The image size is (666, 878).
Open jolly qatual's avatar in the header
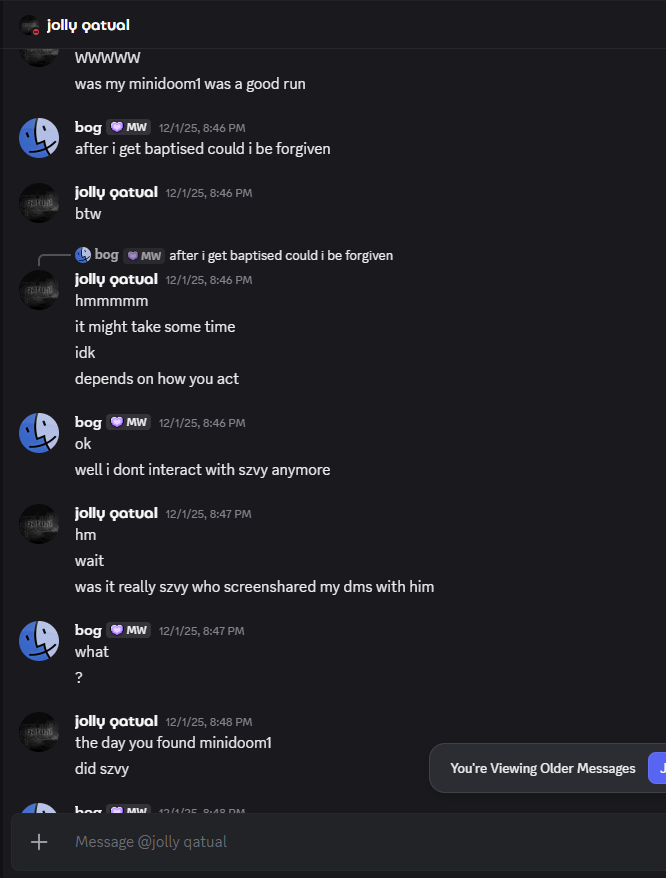click(29, 25)
